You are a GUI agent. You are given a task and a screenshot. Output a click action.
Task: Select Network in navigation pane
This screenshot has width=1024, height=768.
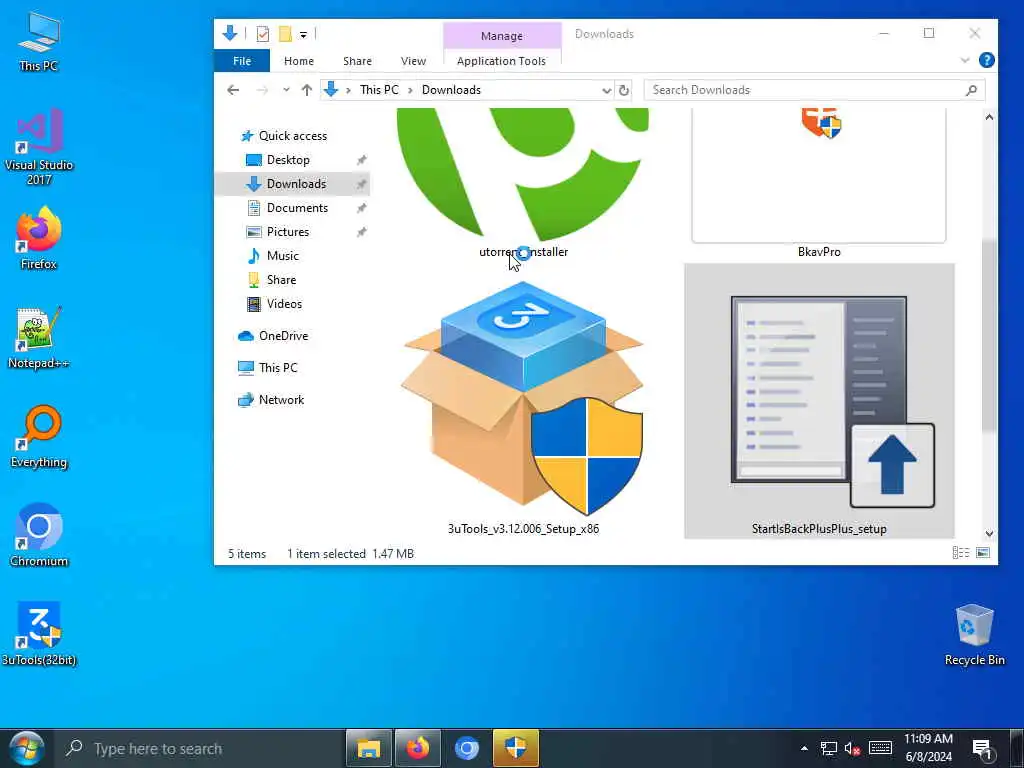(x=281, y=400)
